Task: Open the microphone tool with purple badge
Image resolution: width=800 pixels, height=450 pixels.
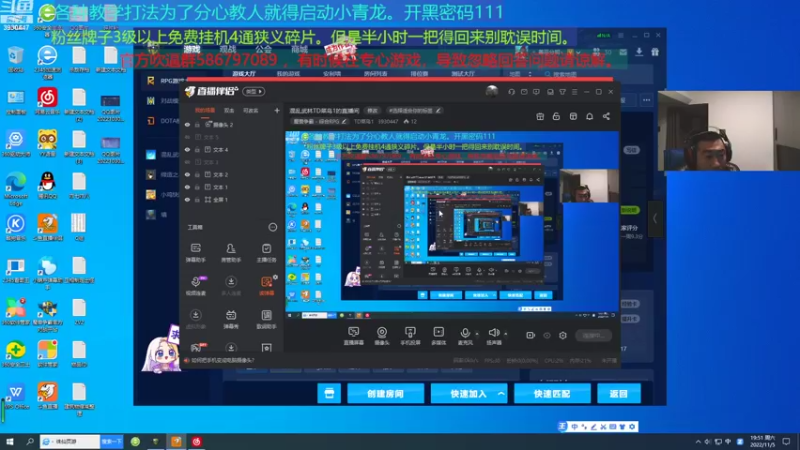Action: pos(196,282)
